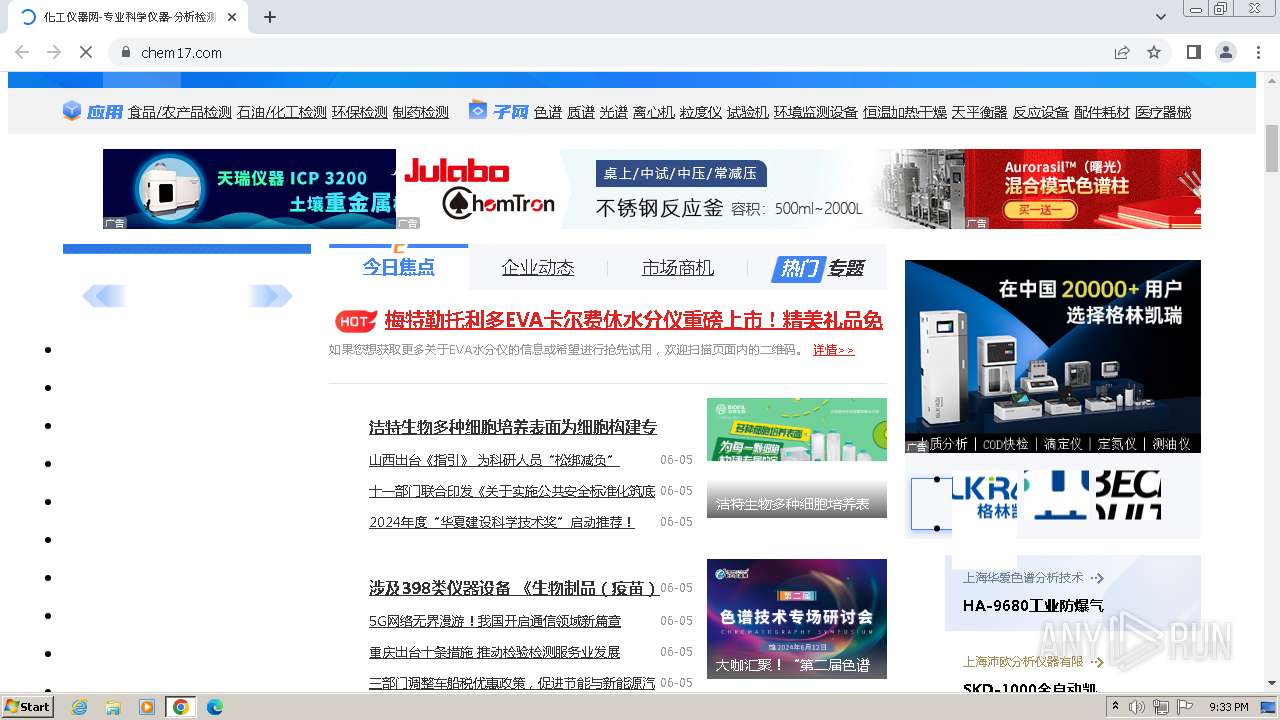
Task: Show hidden system tray icons
Action: click(x=1115, y=707)
